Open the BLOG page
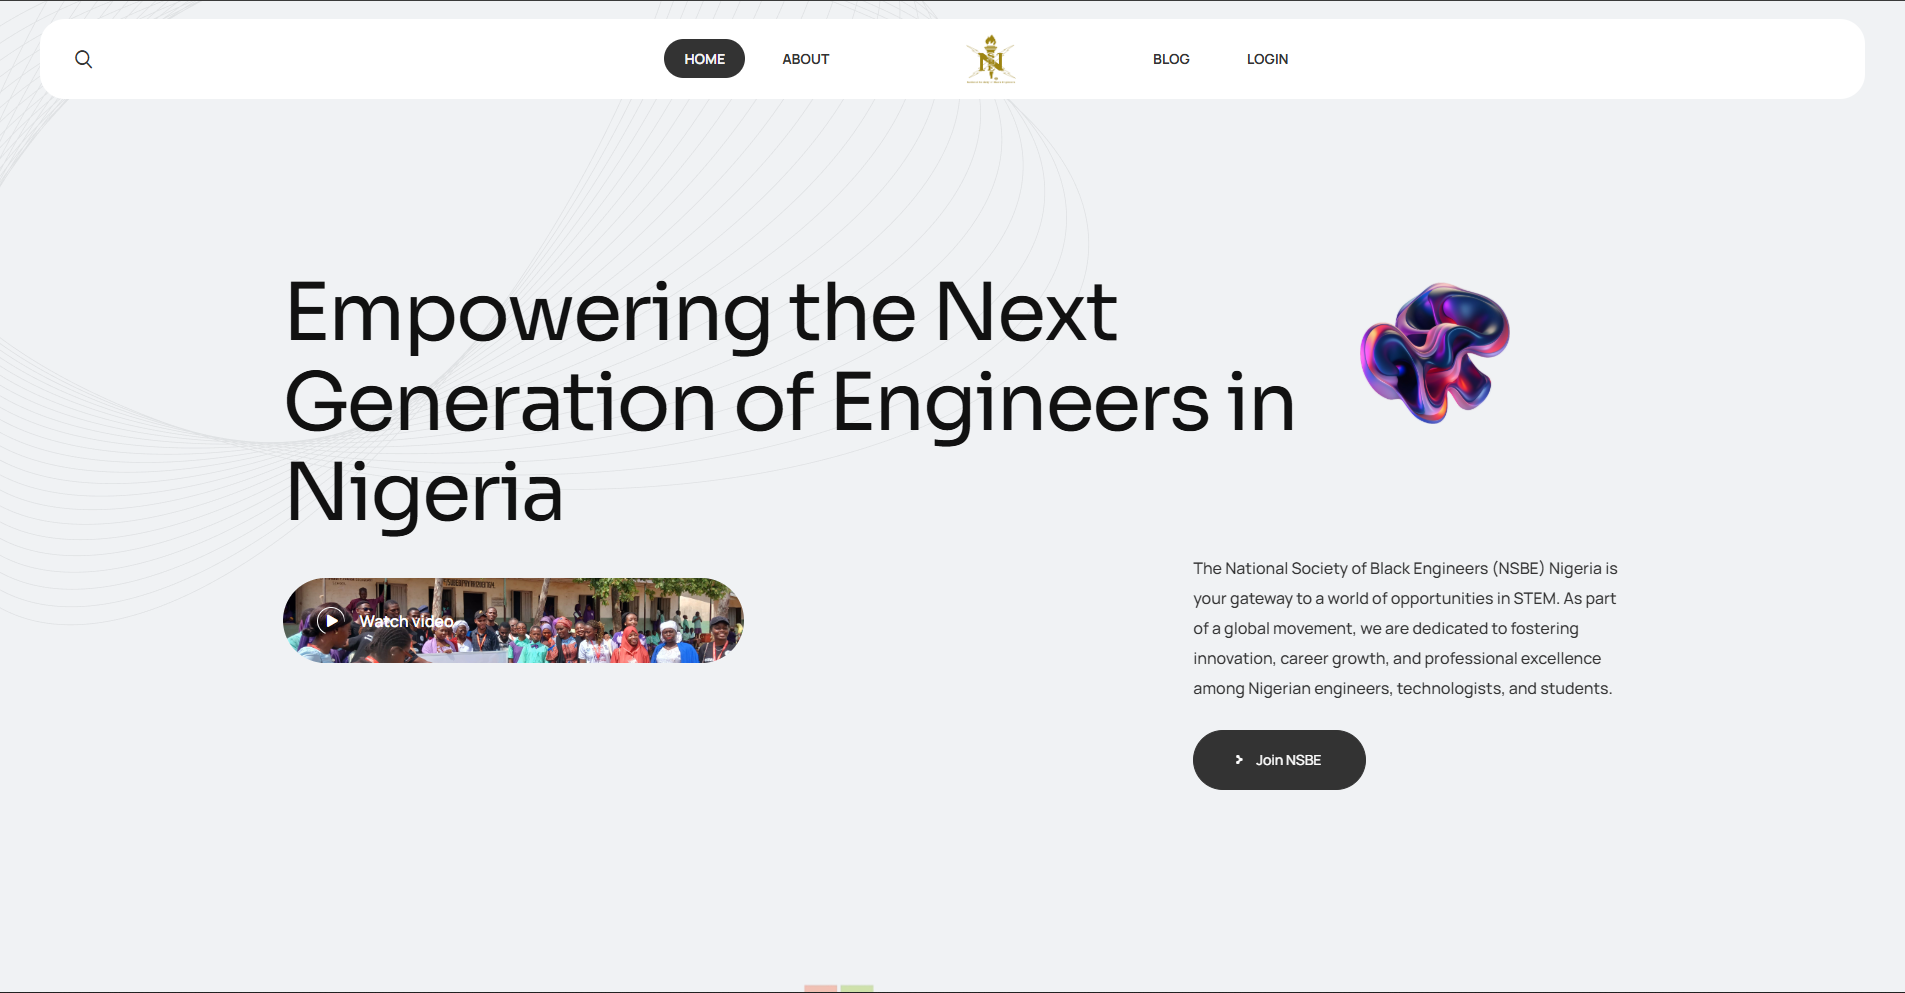Screen dimensions: 1905x993 (1171, 59)
